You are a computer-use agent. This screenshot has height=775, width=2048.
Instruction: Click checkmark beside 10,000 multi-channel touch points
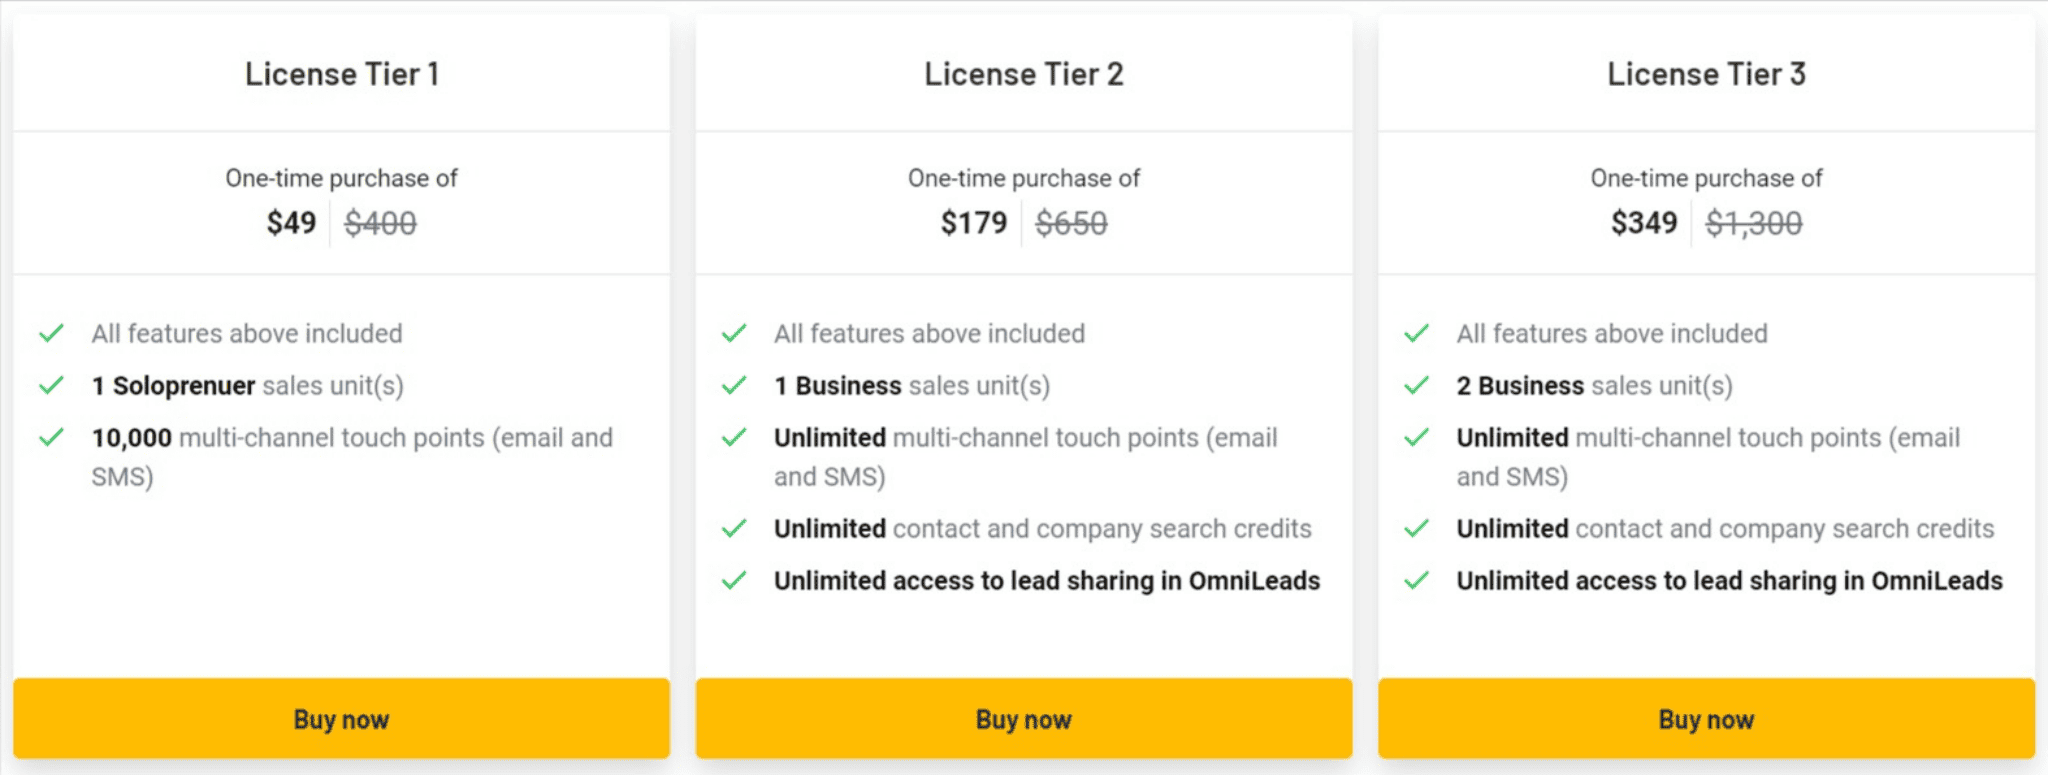tap(52, 437)
